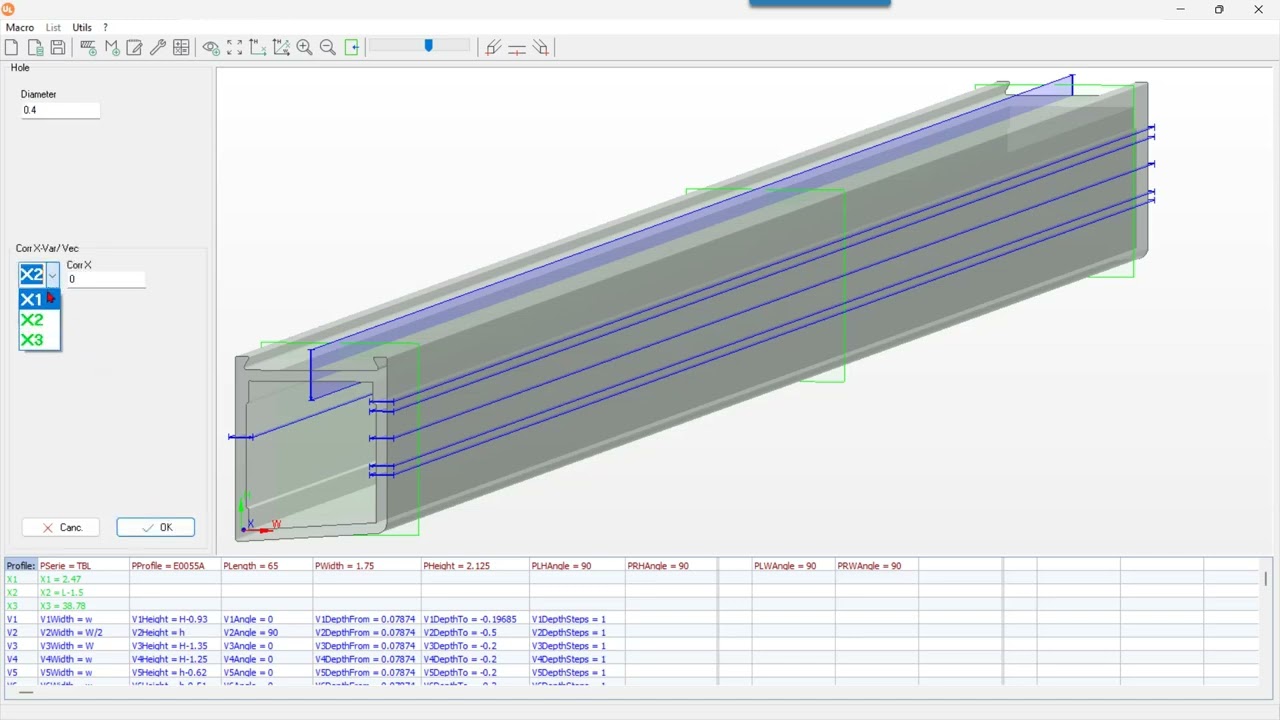Viewport: 1280px width, 720px height.
Task: Open the calculator icon
Action: (x=181, y=47)
